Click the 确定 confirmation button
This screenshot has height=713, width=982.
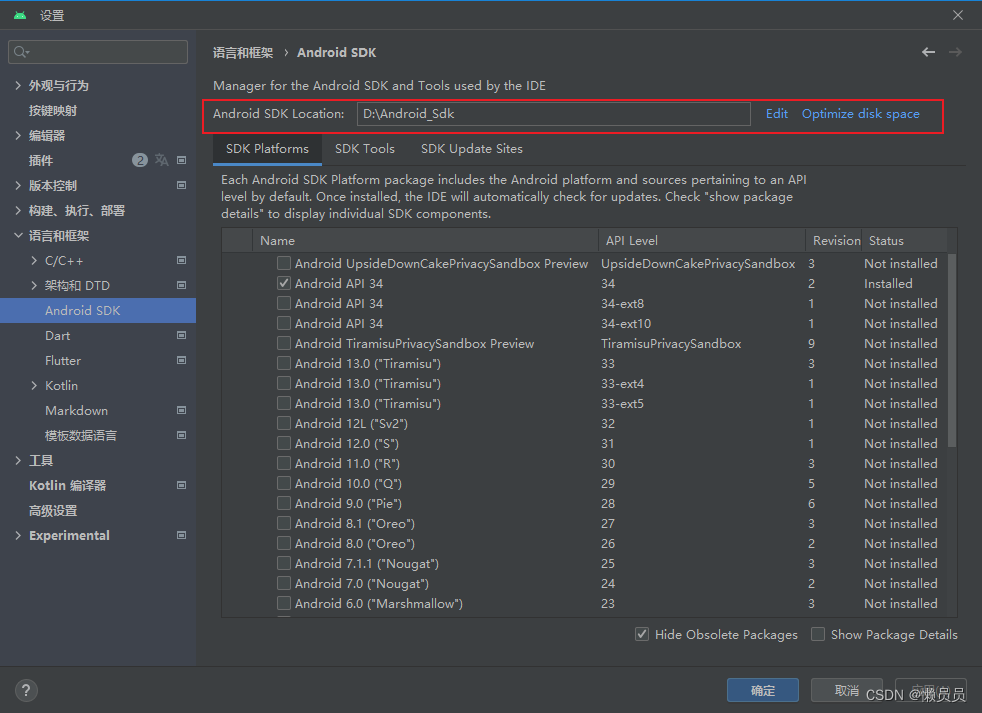pos(762,690)
